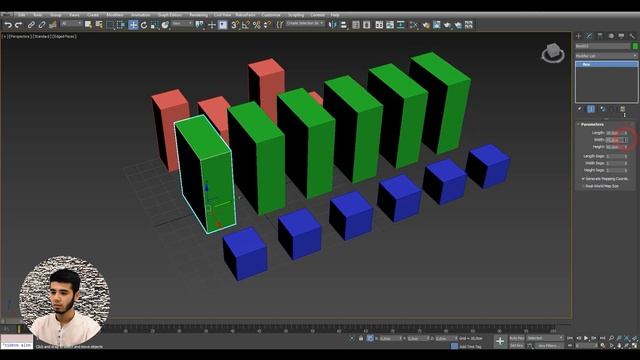The width and height of the screenshot is (640, 360).
Task: Choose the Select Object tool
Action: (x=88, y=25)
